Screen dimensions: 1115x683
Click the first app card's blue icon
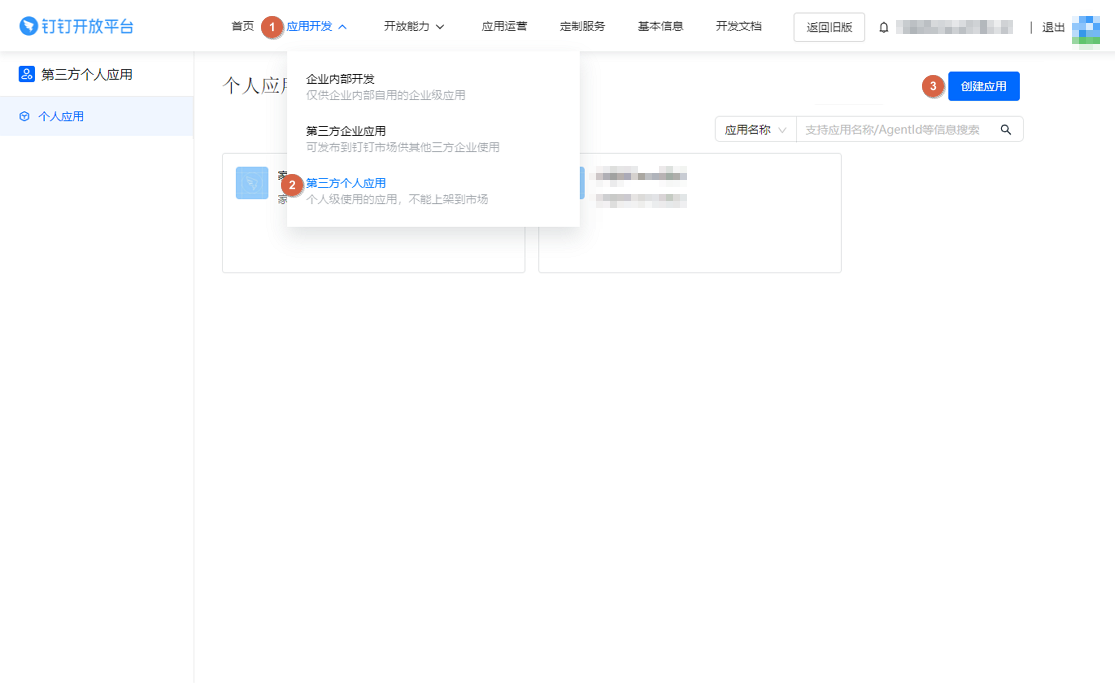[252, 183]
